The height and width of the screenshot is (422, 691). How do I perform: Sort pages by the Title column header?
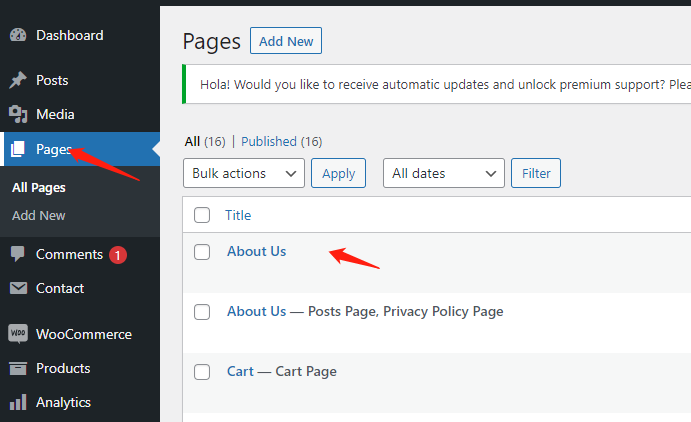pyautogui.click(x=238, y=215)
